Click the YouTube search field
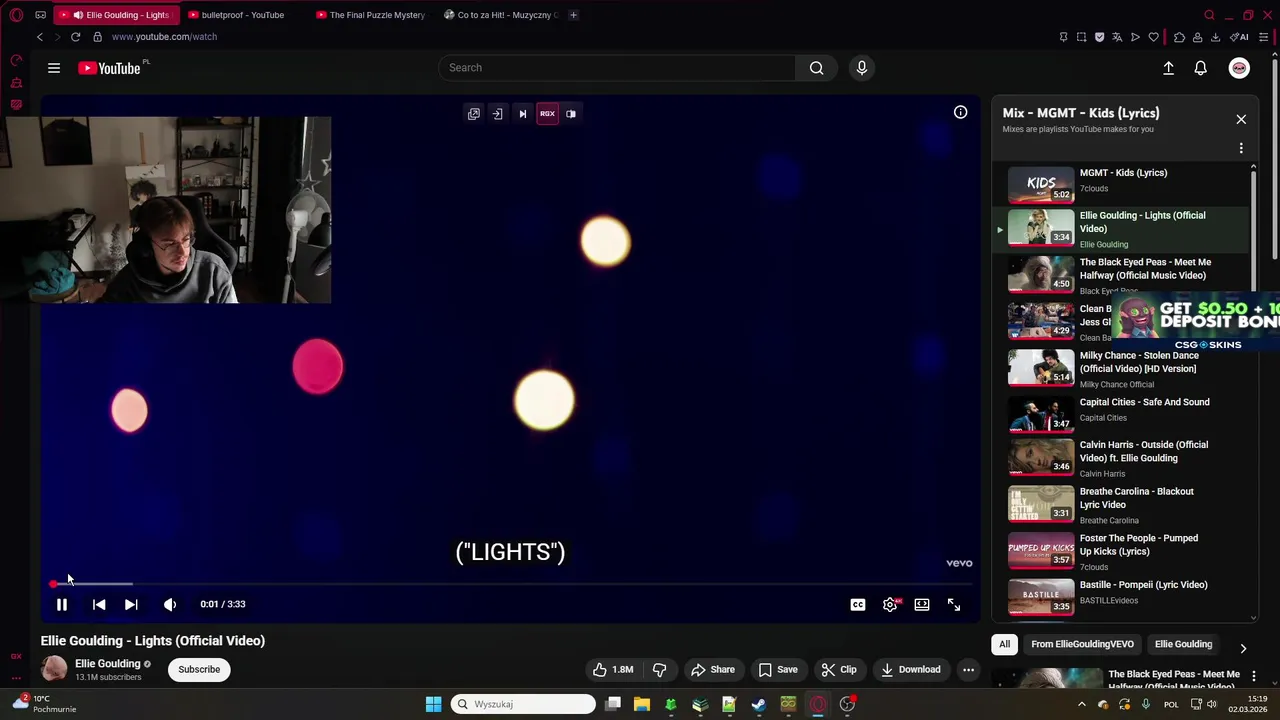The image size is (1280, 720). pyautogui.click(x=617, y=68)
